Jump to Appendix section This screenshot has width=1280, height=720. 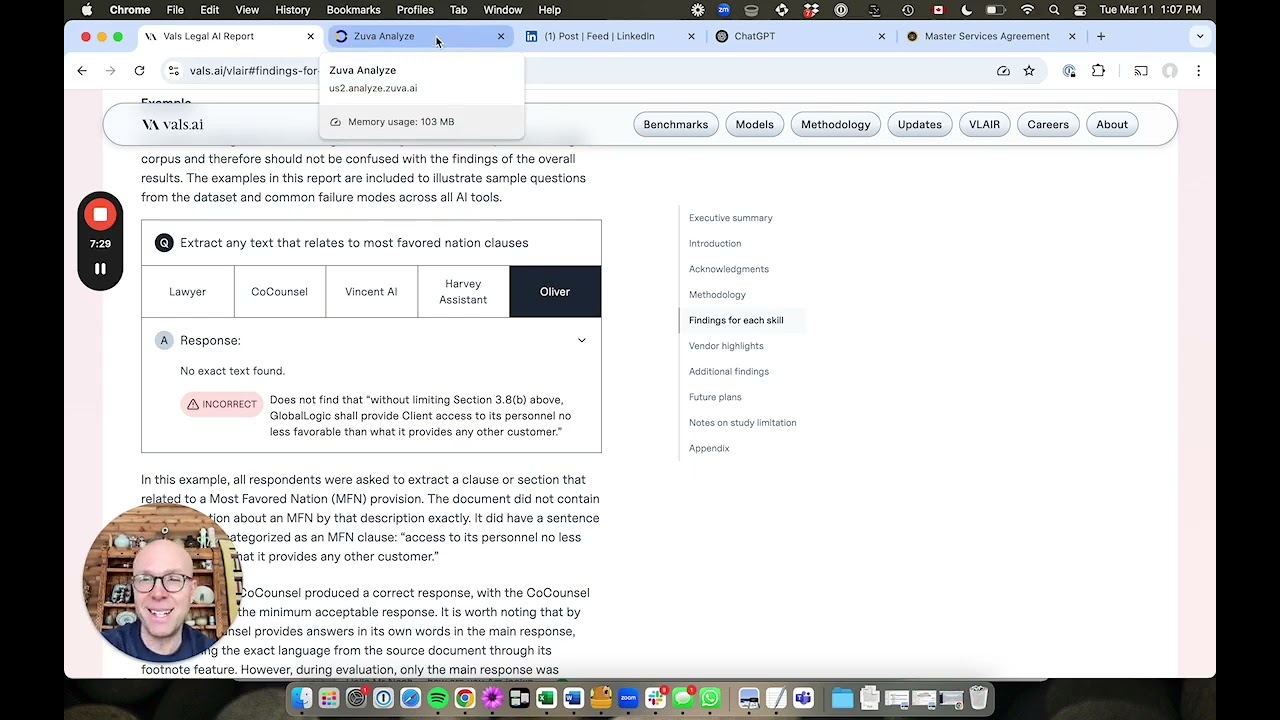click(709, 449)
